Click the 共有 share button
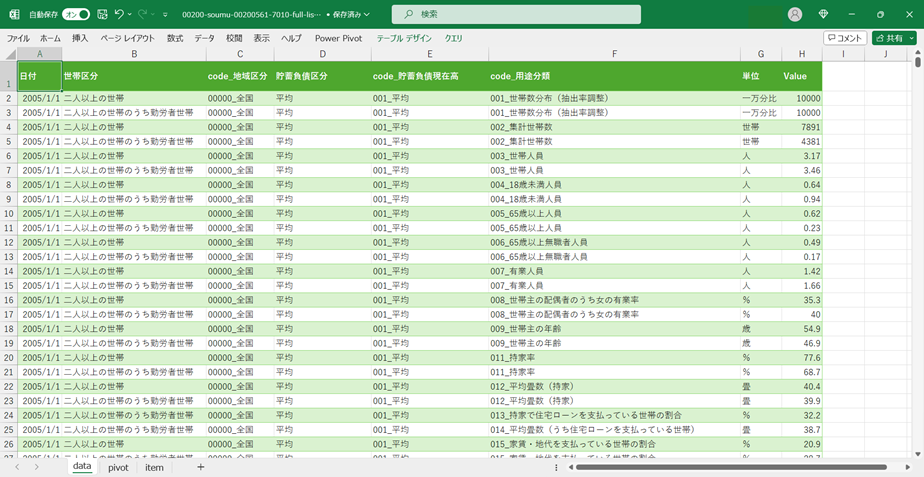924x477 pixels. coord(894,38)
